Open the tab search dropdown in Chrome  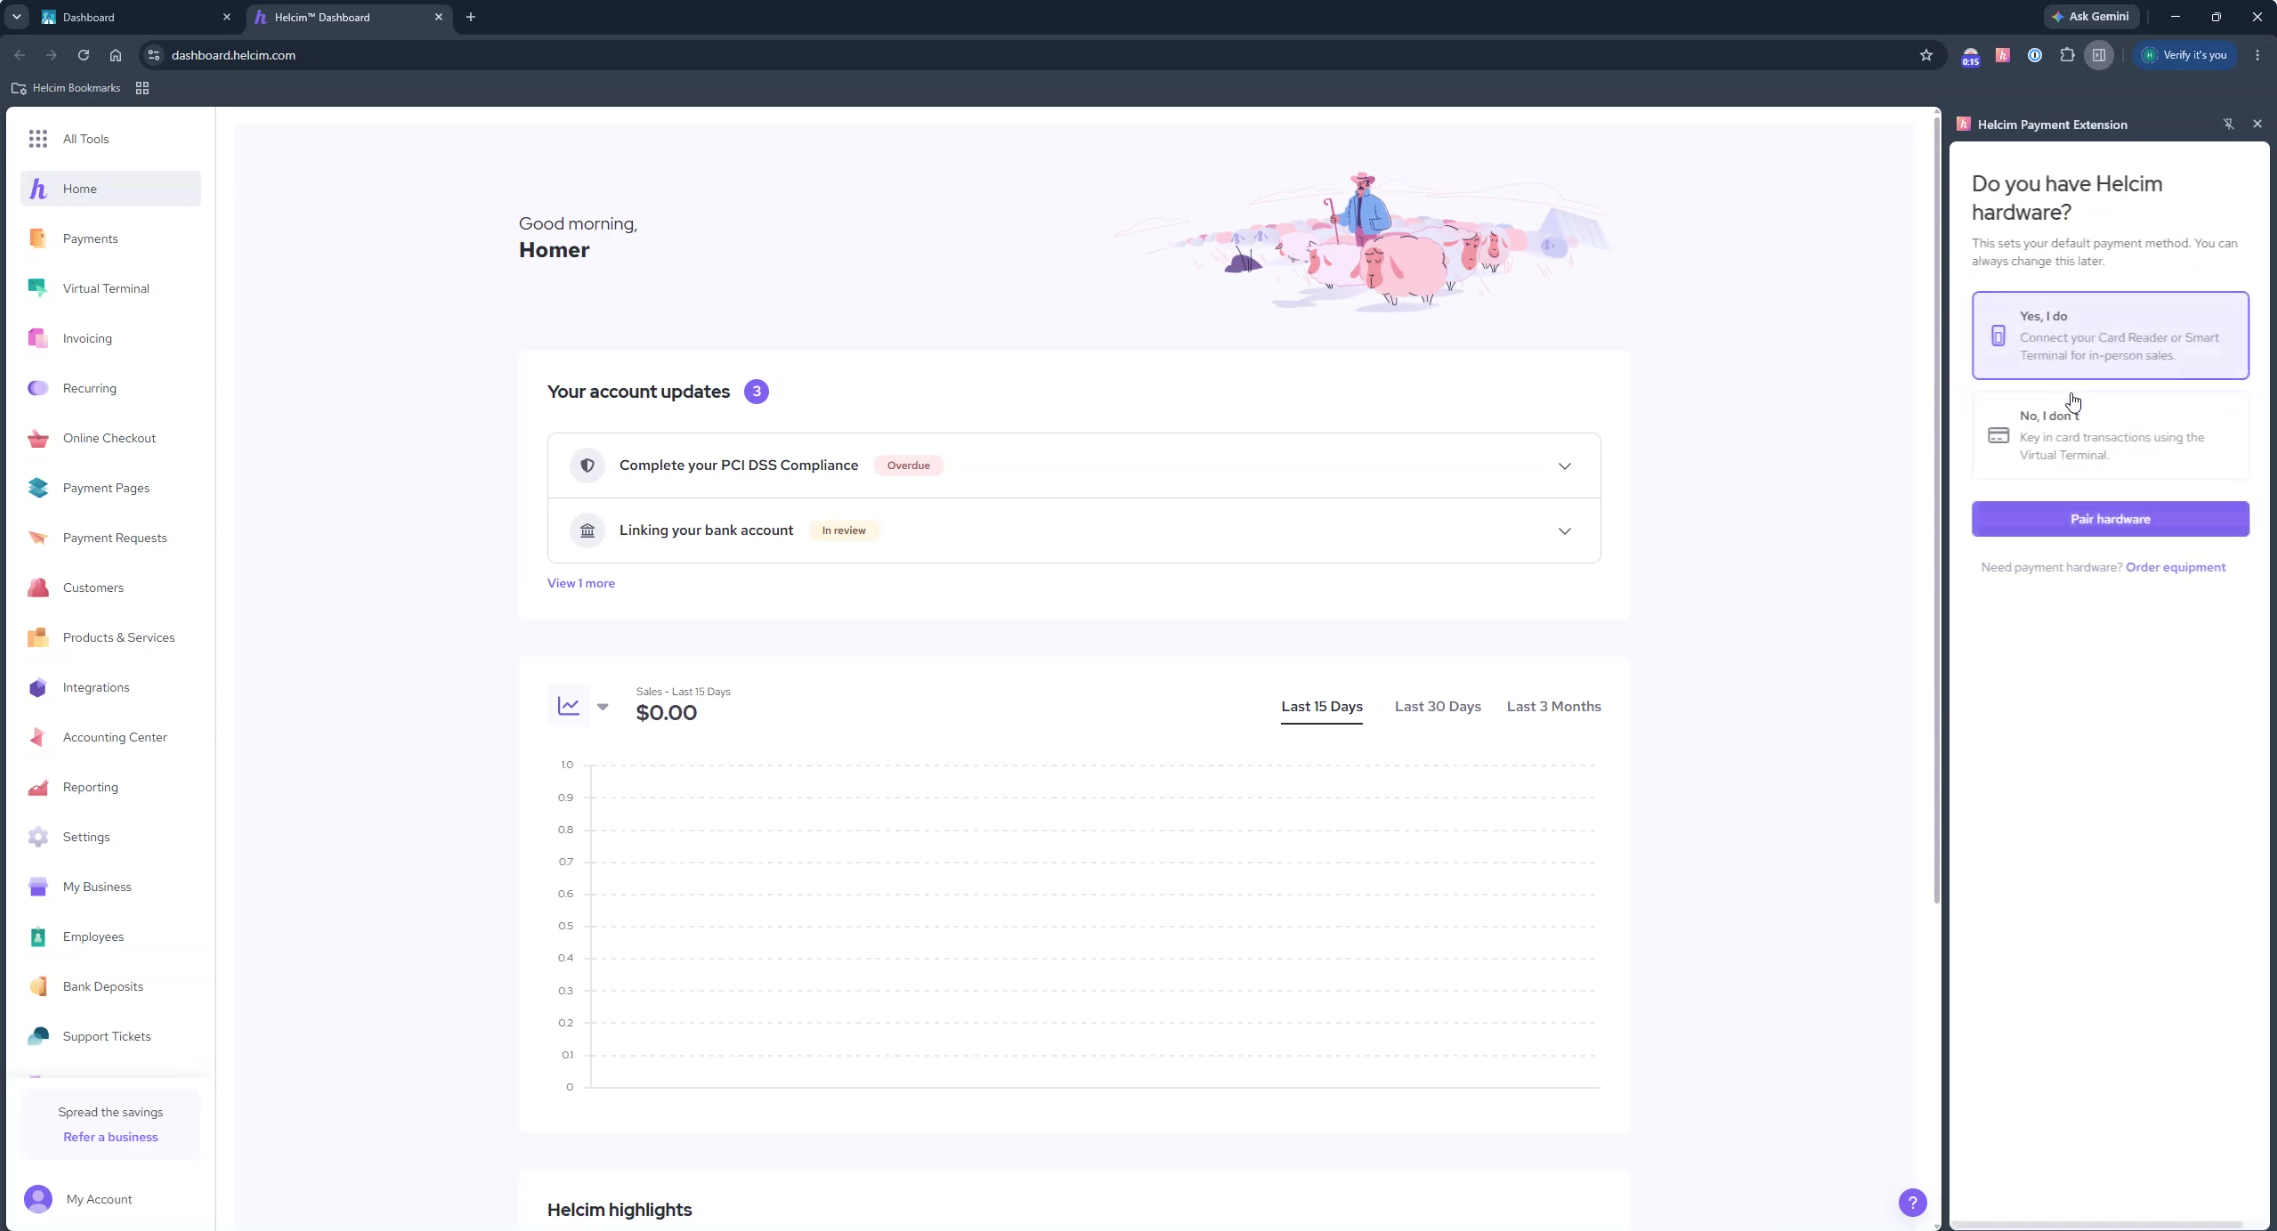coord(17,17)
